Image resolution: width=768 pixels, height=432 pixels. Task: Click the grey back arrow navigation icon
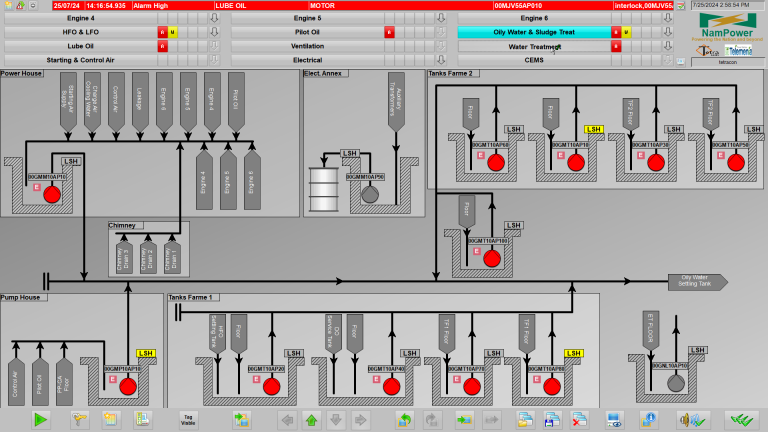pos(286,420)
